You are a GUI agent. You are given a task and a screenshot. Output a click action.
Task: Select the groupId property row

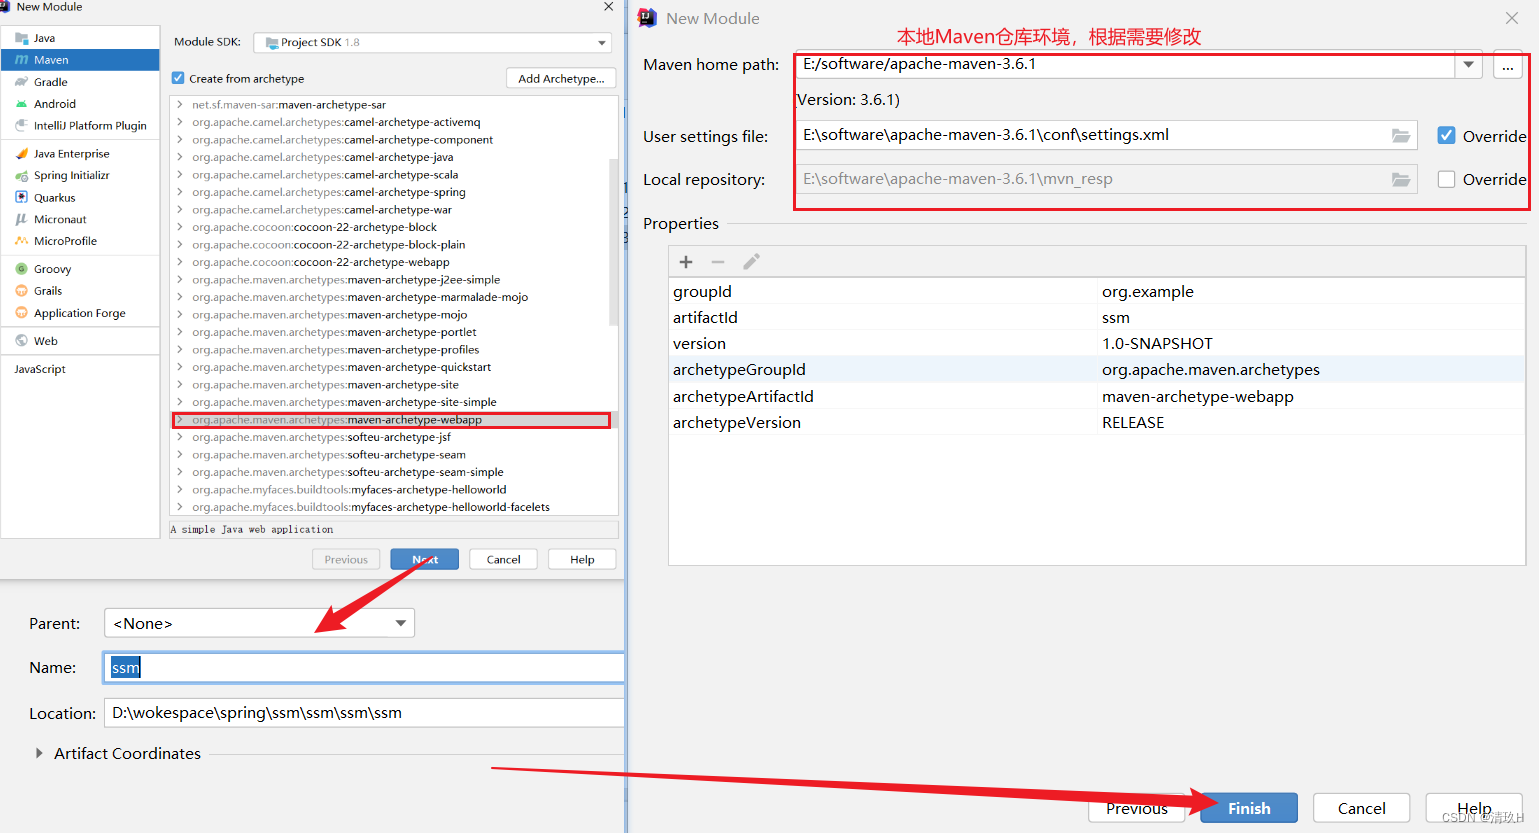pos(1097,292)
